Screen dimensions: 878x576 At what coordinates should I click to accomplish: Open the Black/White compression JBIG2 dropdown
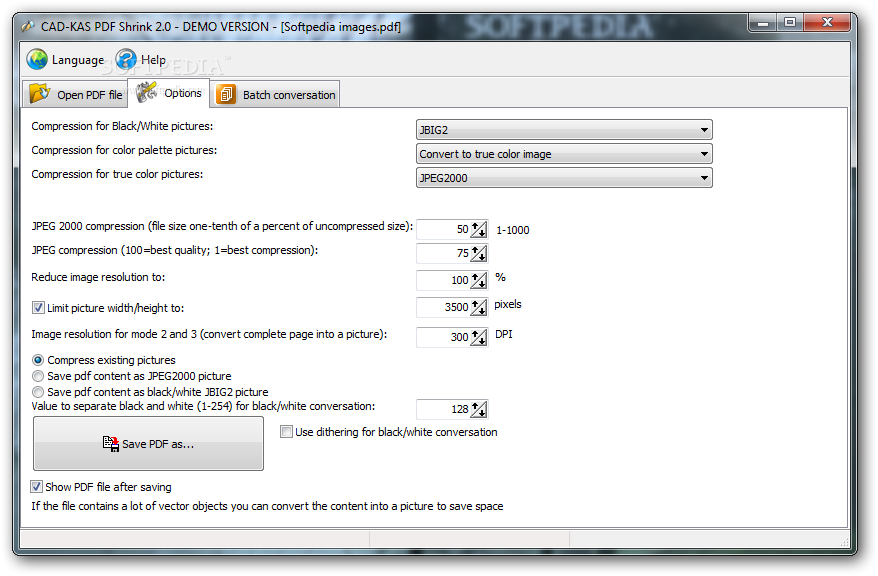click(x=564, y=130)
